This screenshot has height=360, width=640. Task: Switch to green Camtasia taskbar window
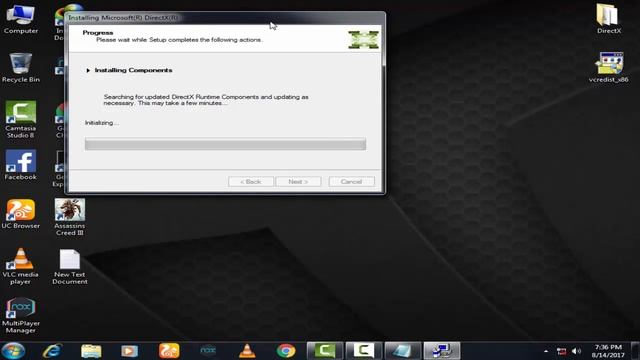325,351
